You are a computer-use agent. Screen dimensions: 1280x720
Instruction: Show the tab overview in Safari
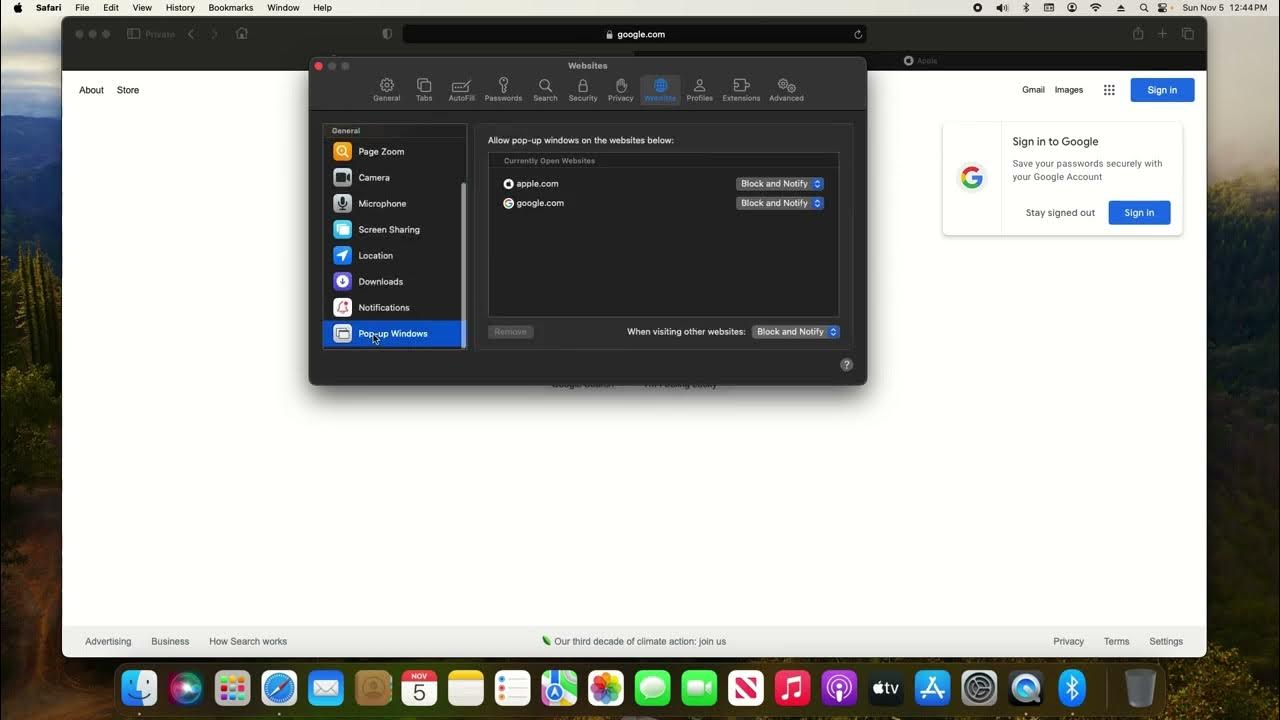click(1188, 34)
